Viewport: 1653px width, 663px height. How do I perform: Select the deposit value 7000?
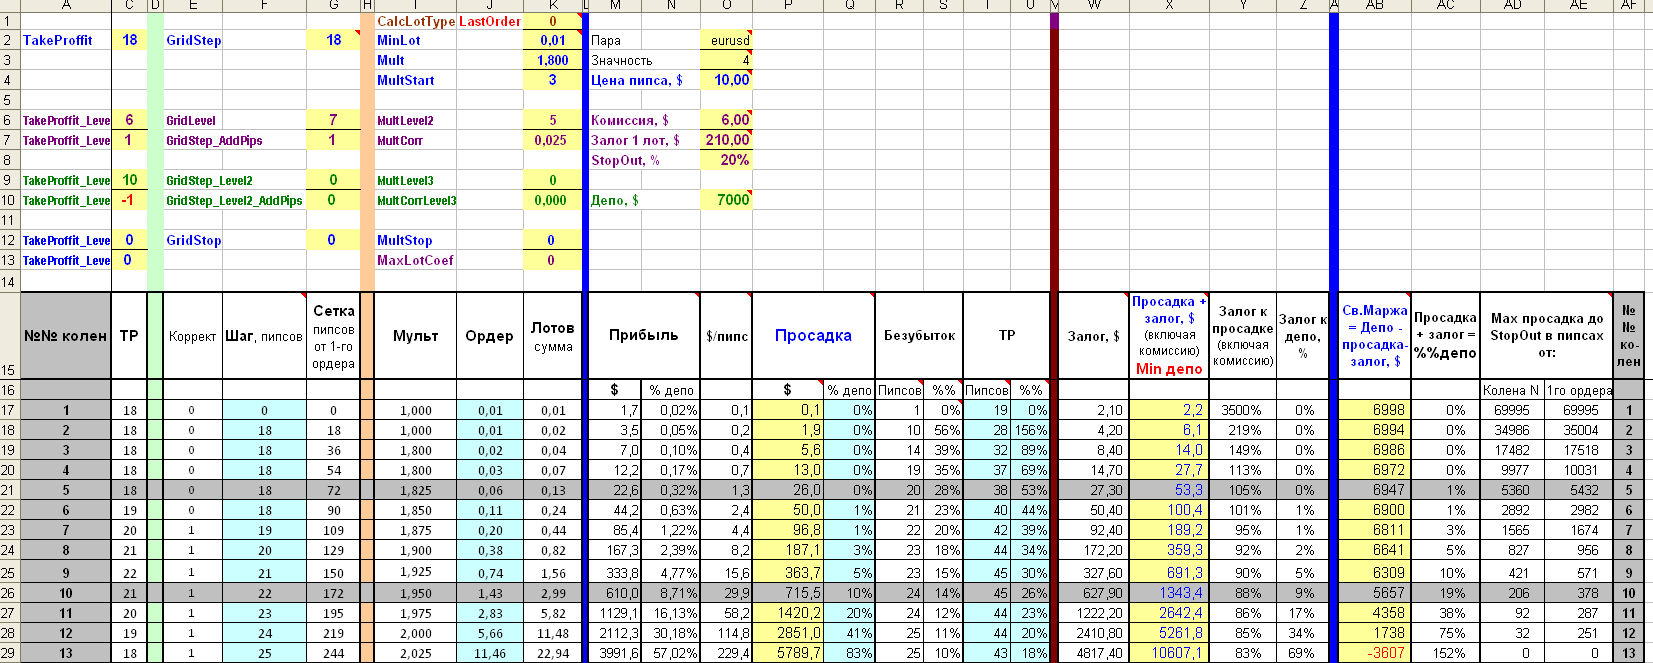726,200
